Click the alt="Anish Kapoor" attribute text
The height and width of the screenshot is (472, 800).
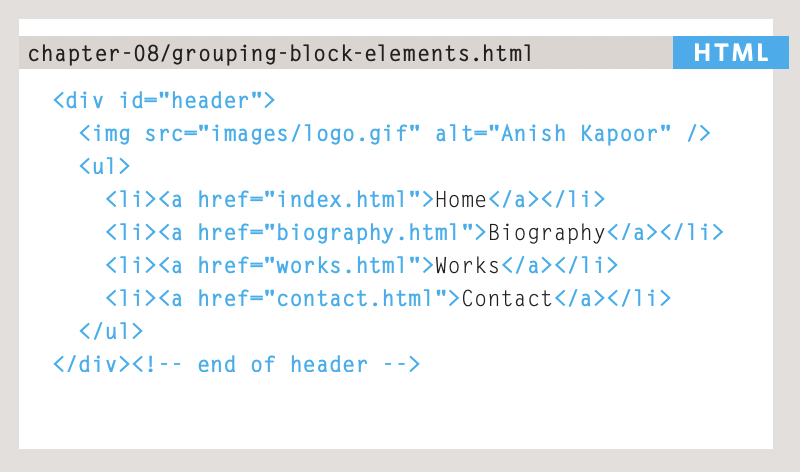553,134
